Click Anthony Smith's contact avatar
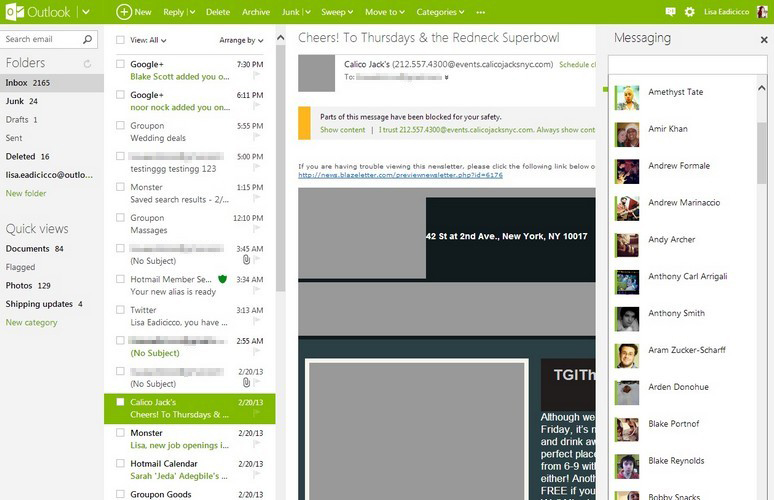Viewport: 775px width, 500px height. point(627,319)
